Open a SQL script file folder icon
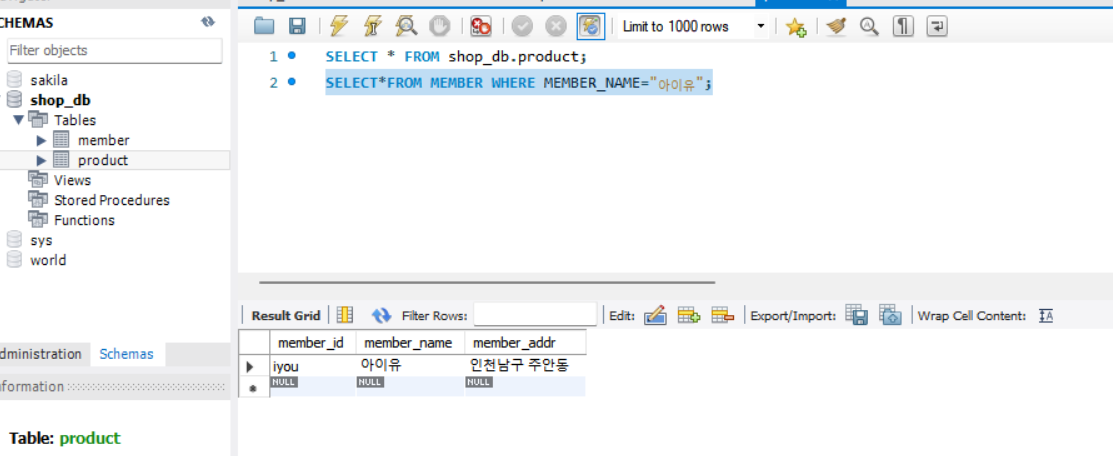Screen dimensions: 1113x456 264,27
